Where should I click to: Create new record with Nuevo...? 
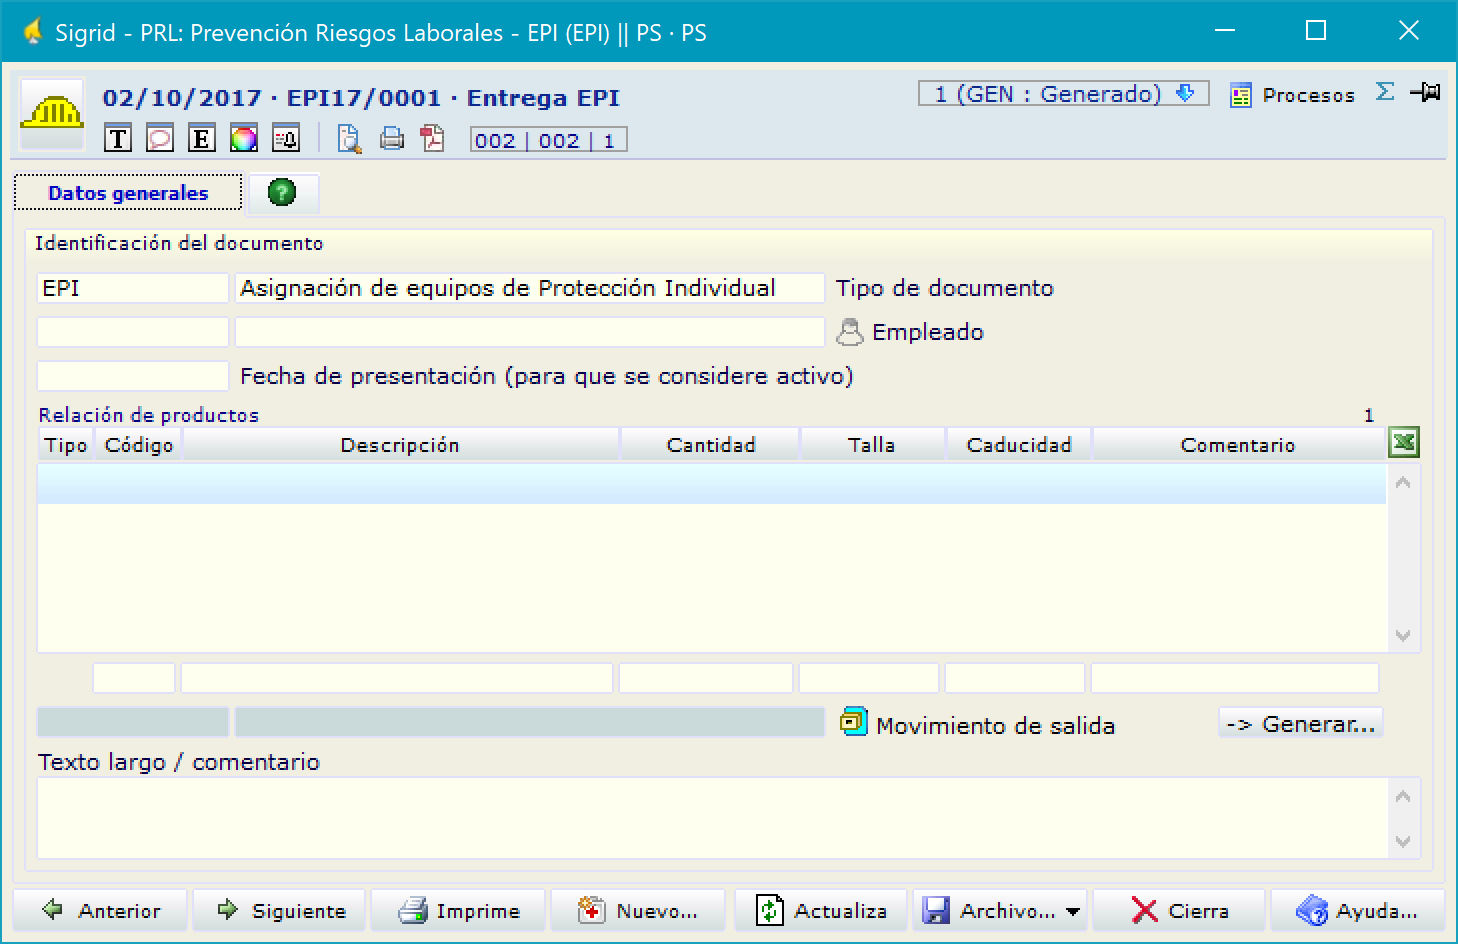pyautogui.click(x=638, y=911)
